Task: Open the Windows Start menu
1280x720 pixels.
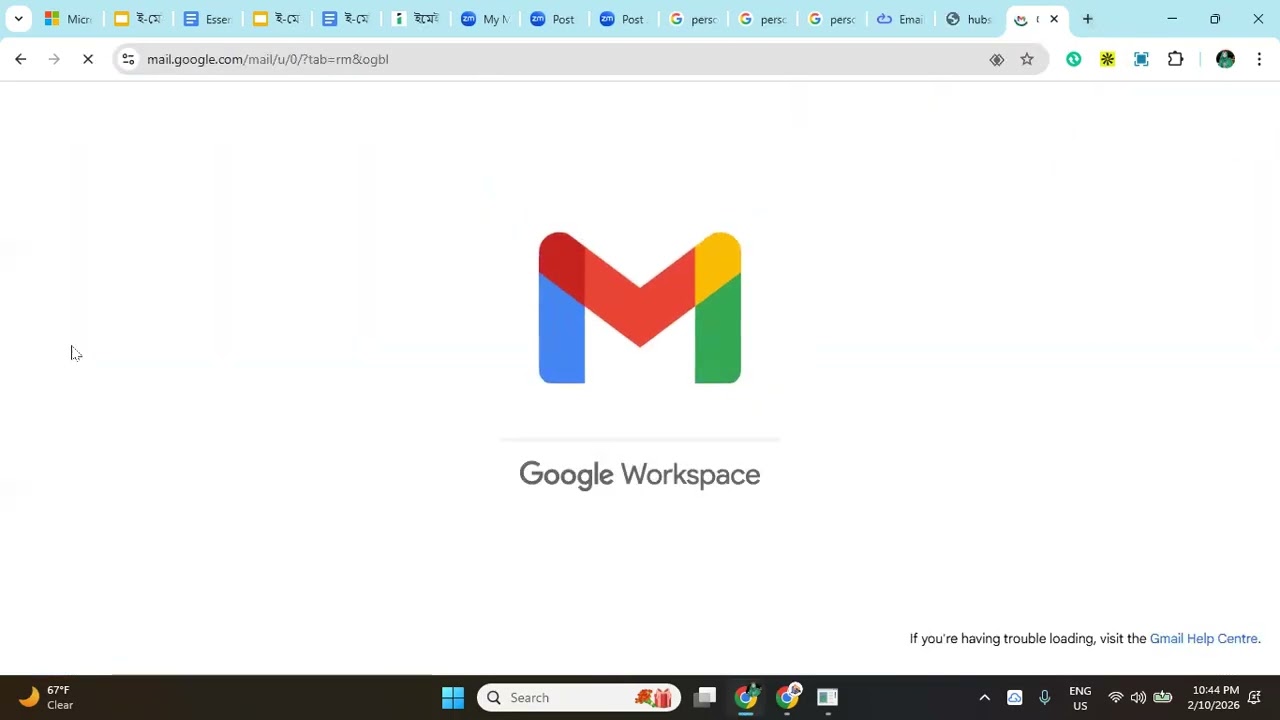Action: click(453, 697)
